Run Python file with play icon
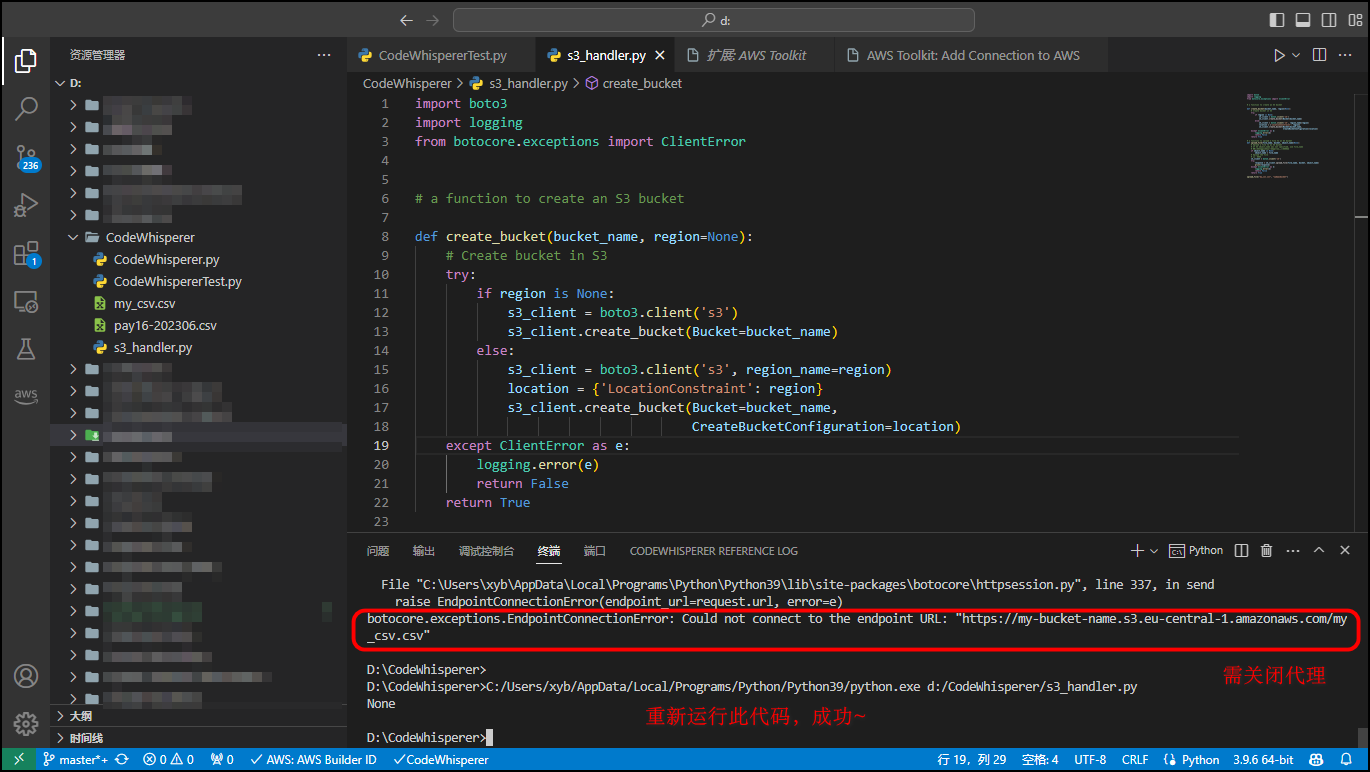 [x=1279, y=55]
